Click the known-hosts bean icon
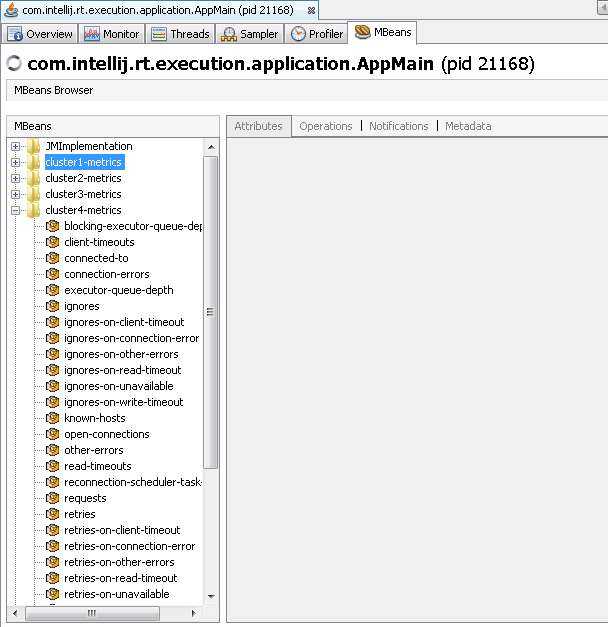Image resolution: width=608 pixels, height=627 pixels. (x=53, y=418)
